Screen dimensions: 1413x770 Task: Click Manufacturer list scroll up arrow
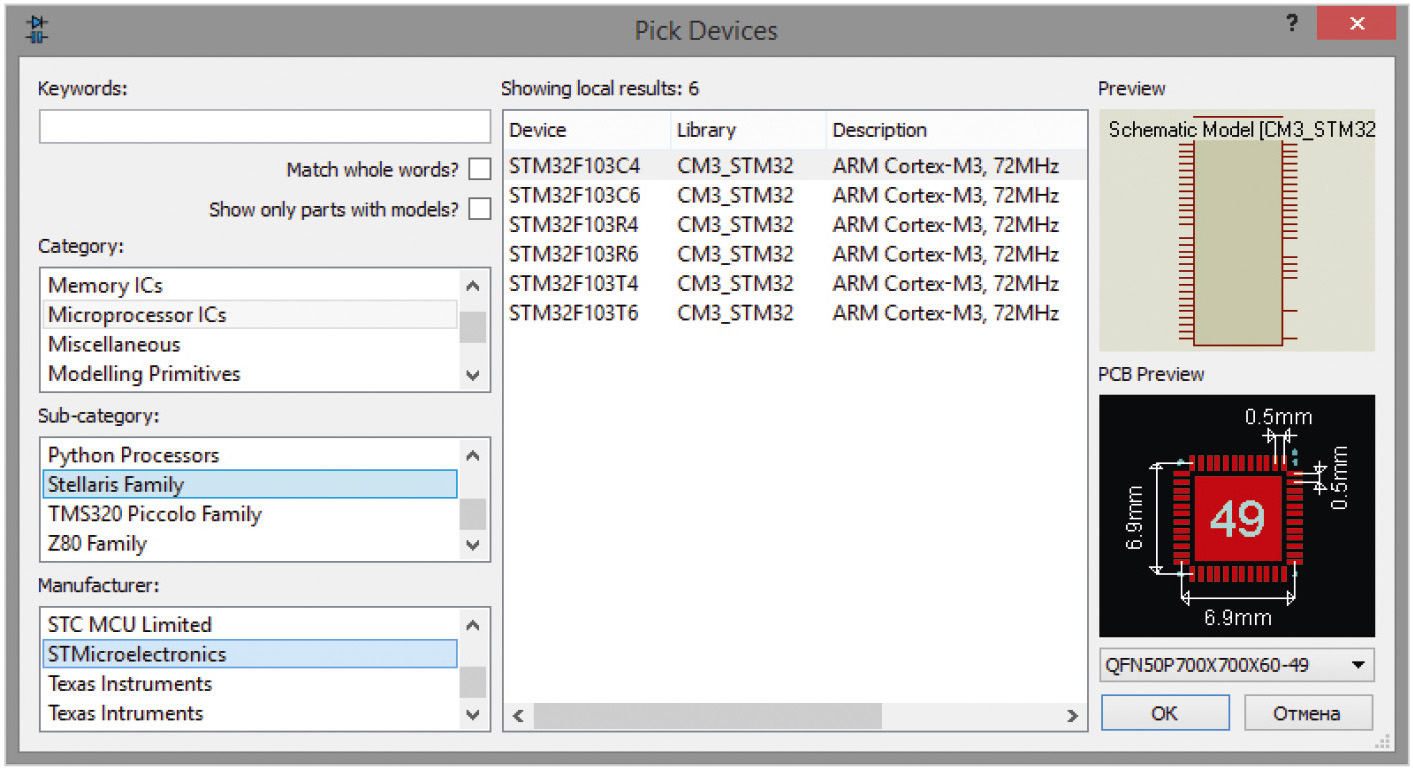473,626
